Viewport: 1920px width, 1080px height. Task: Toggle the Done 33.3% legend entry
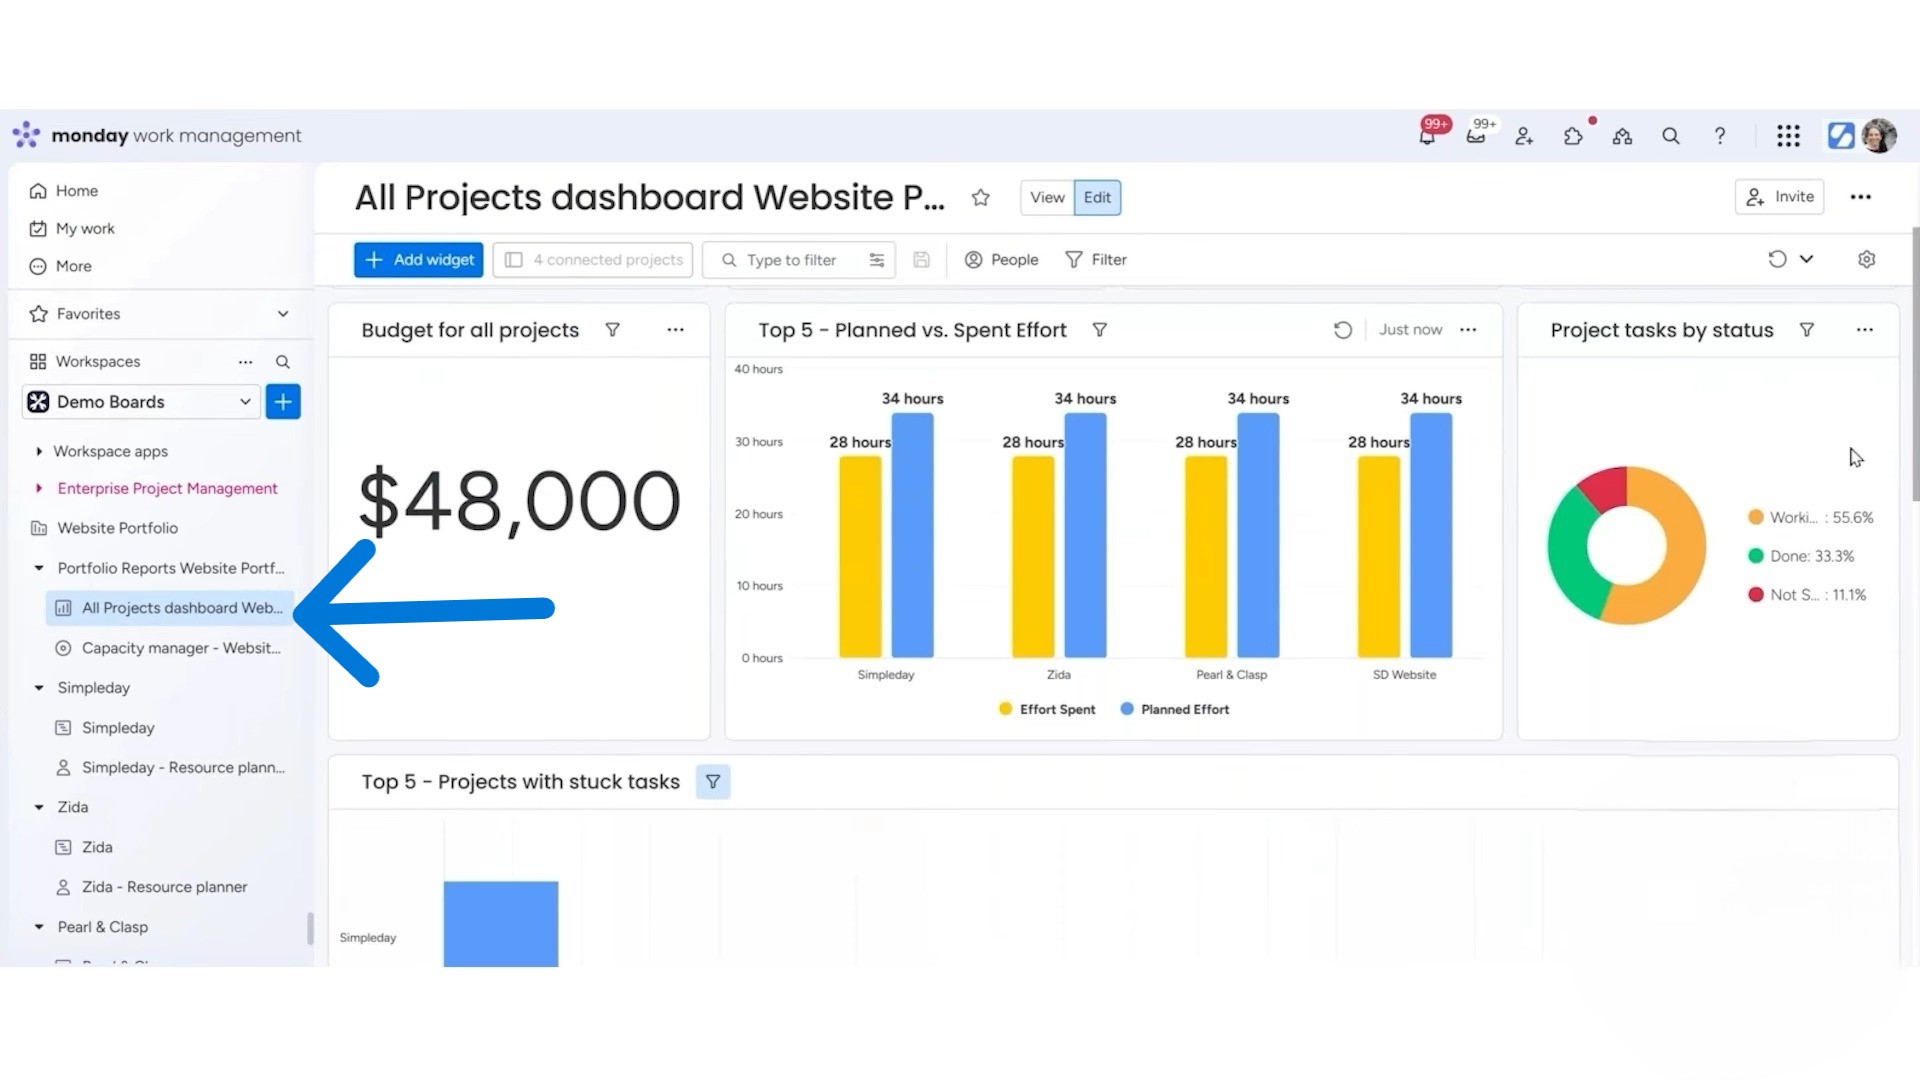click(1800, 556)
